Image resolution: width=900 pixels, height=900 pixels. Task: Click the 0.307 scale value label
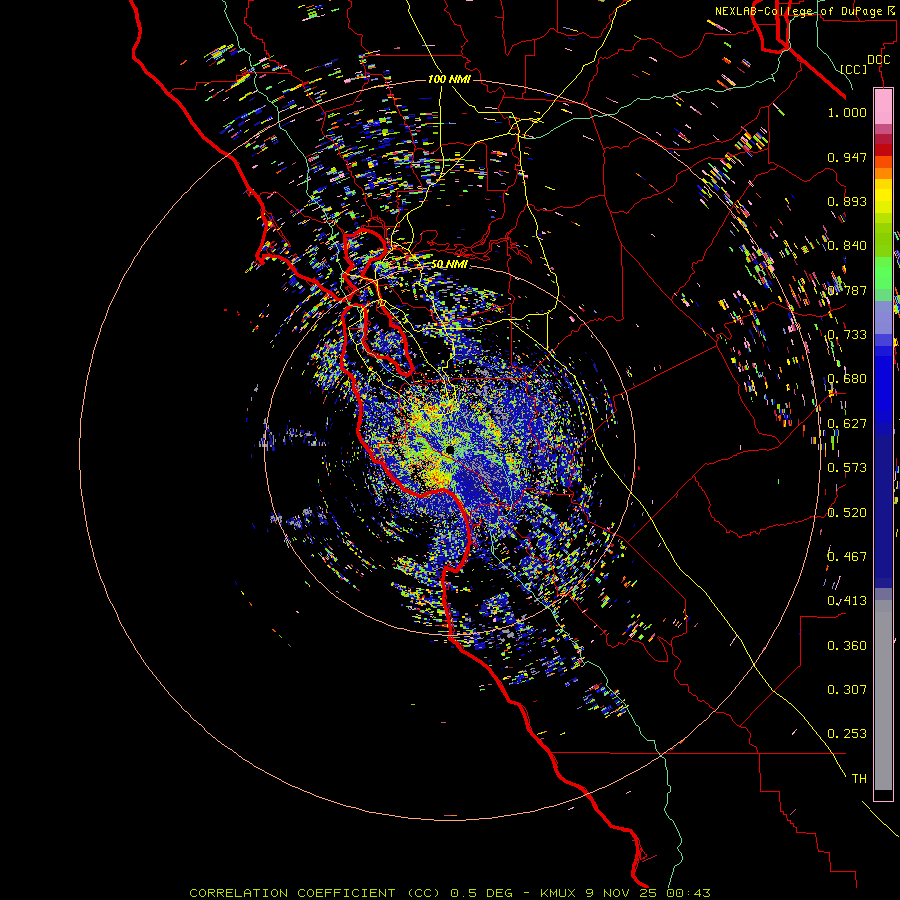[x=847, y=690]
